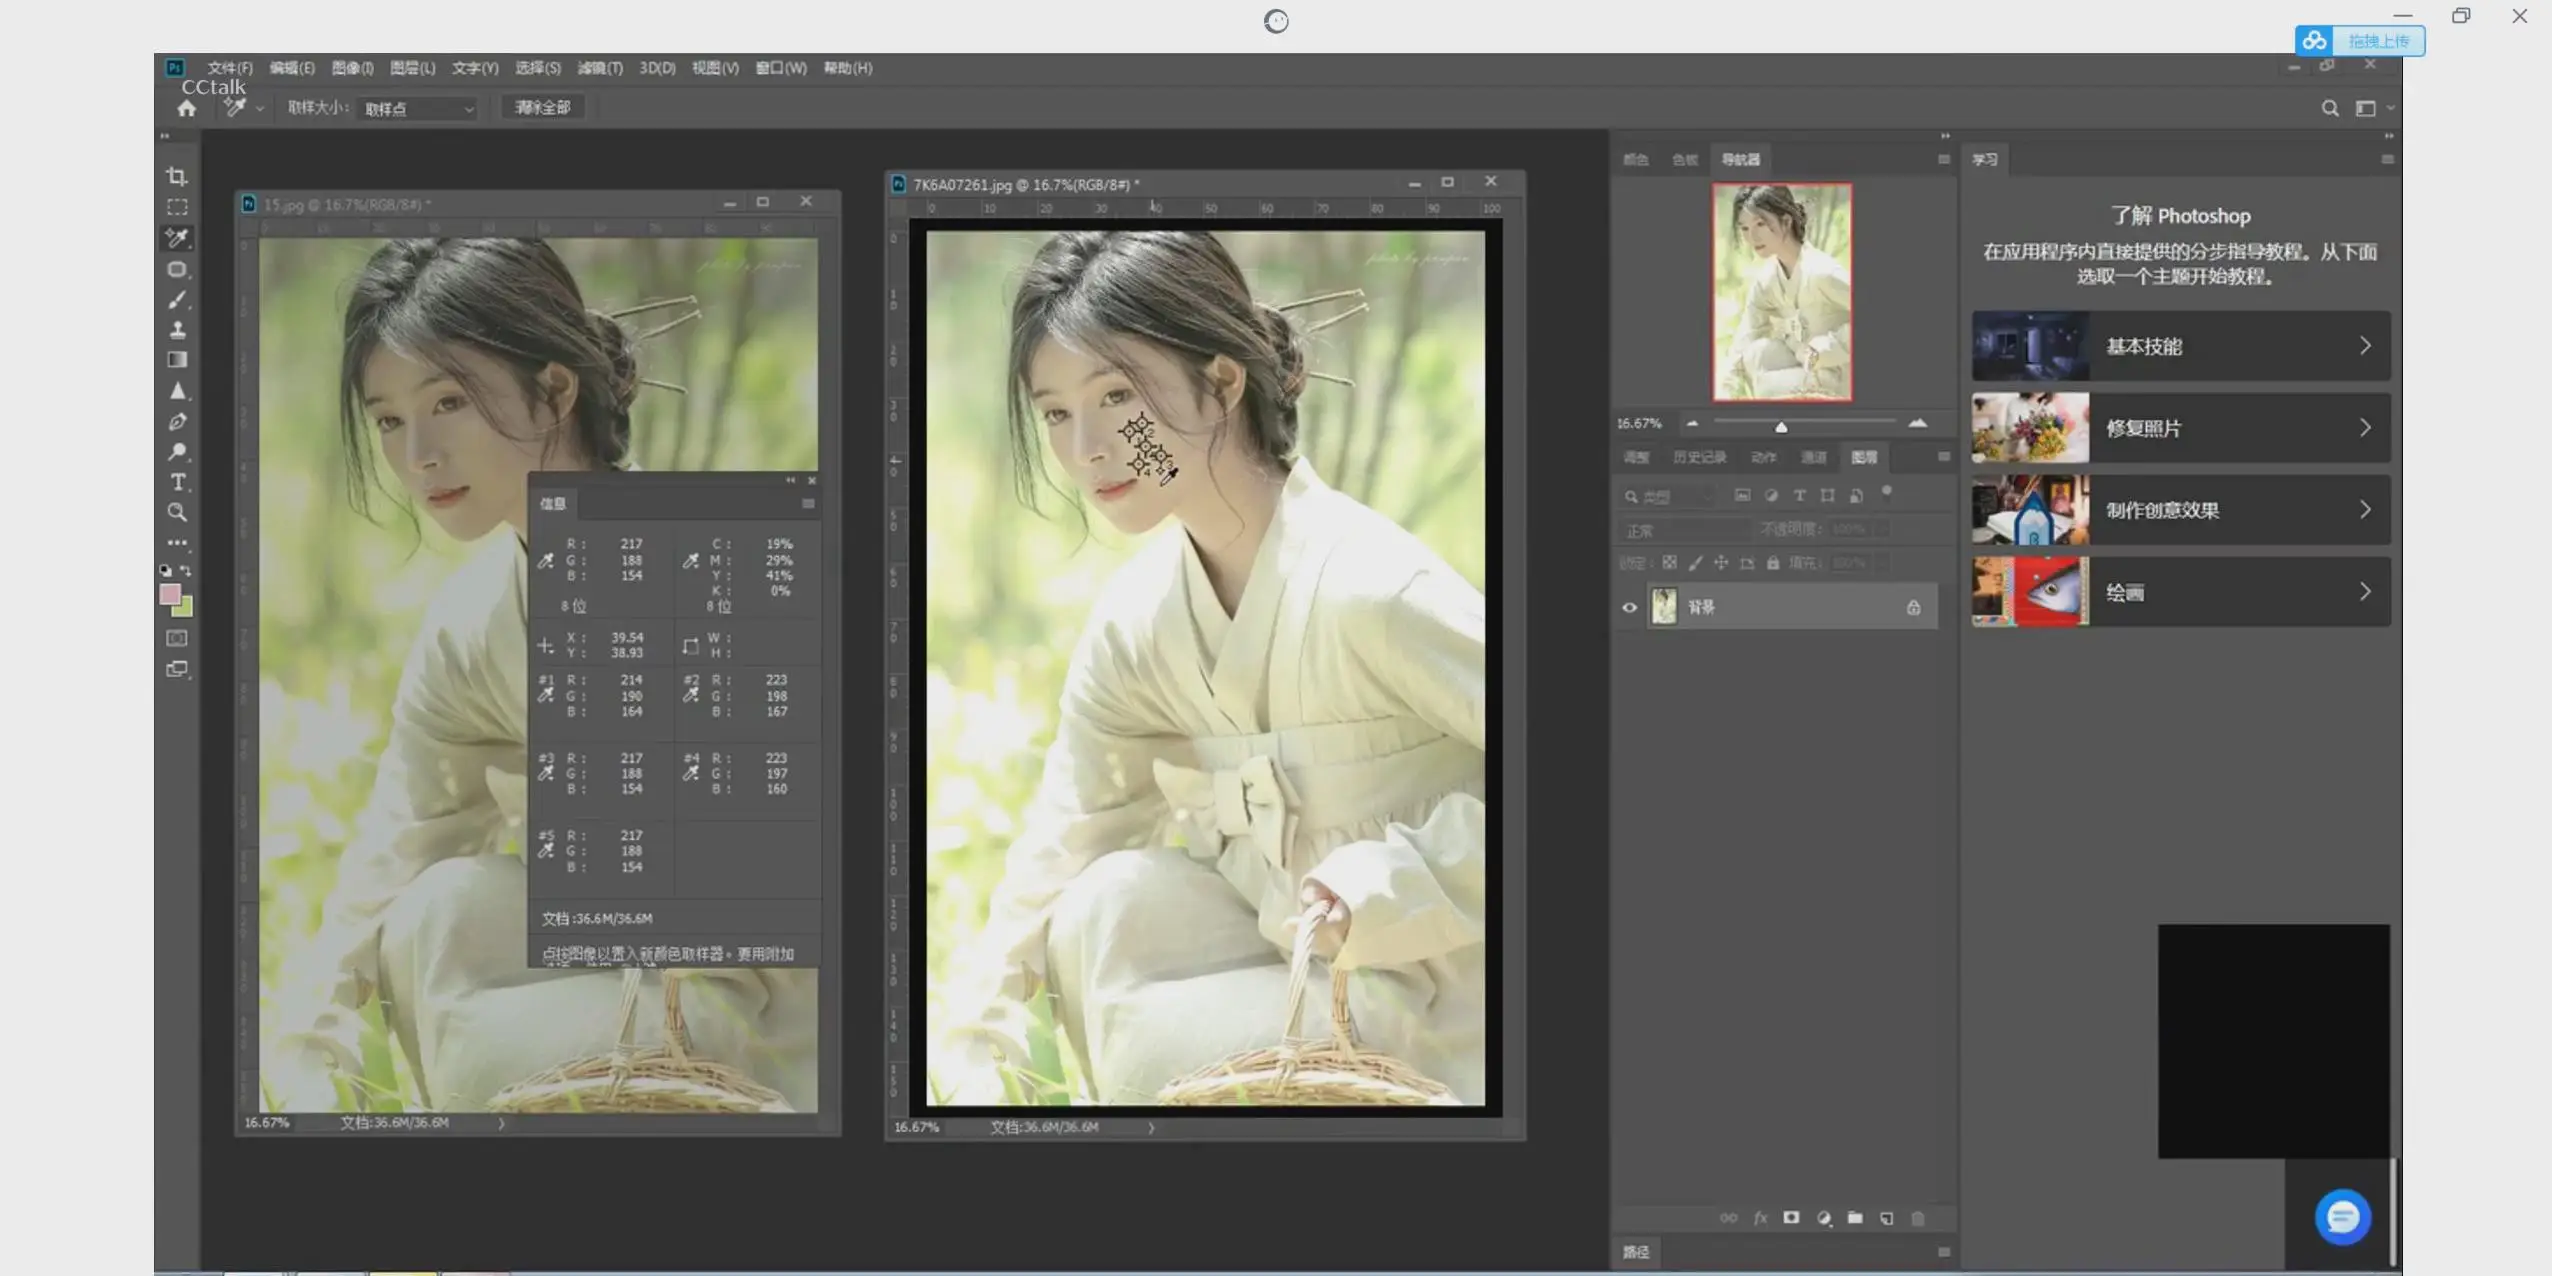This screenshot has height=1276, width=2552.
Task: Toggle Quick Mask mode icon
Action: tap(177, 638)
